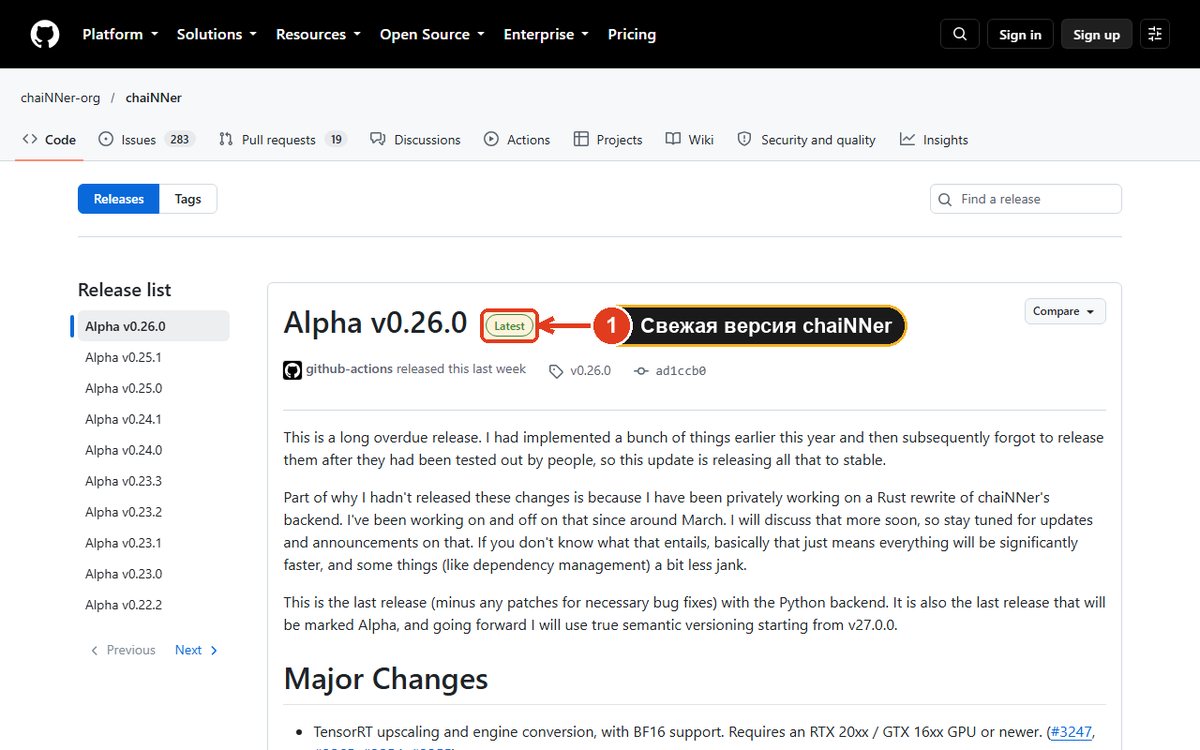Click the Discussions speech bubble icon
Viewport: 1200px width, 750px height.
click(x=377, y=139)
